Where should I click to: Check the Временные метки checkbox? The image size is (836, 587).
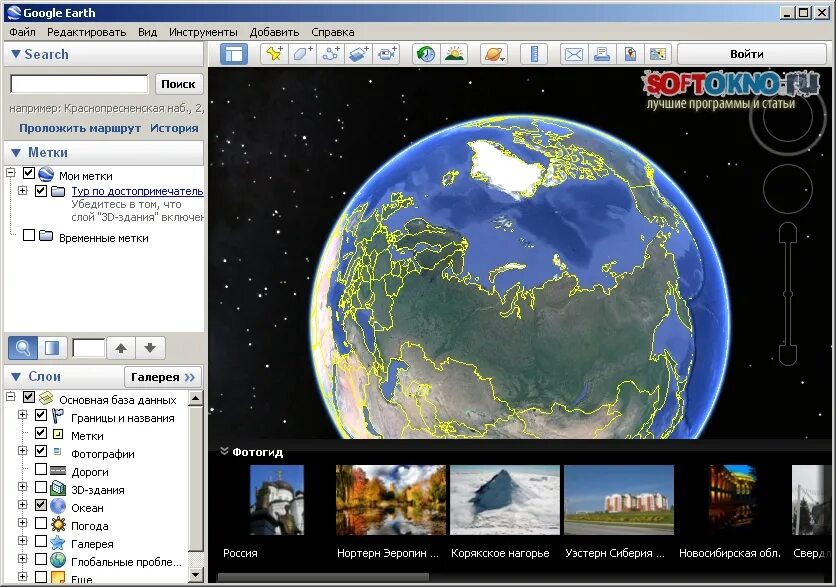point(29,235)
